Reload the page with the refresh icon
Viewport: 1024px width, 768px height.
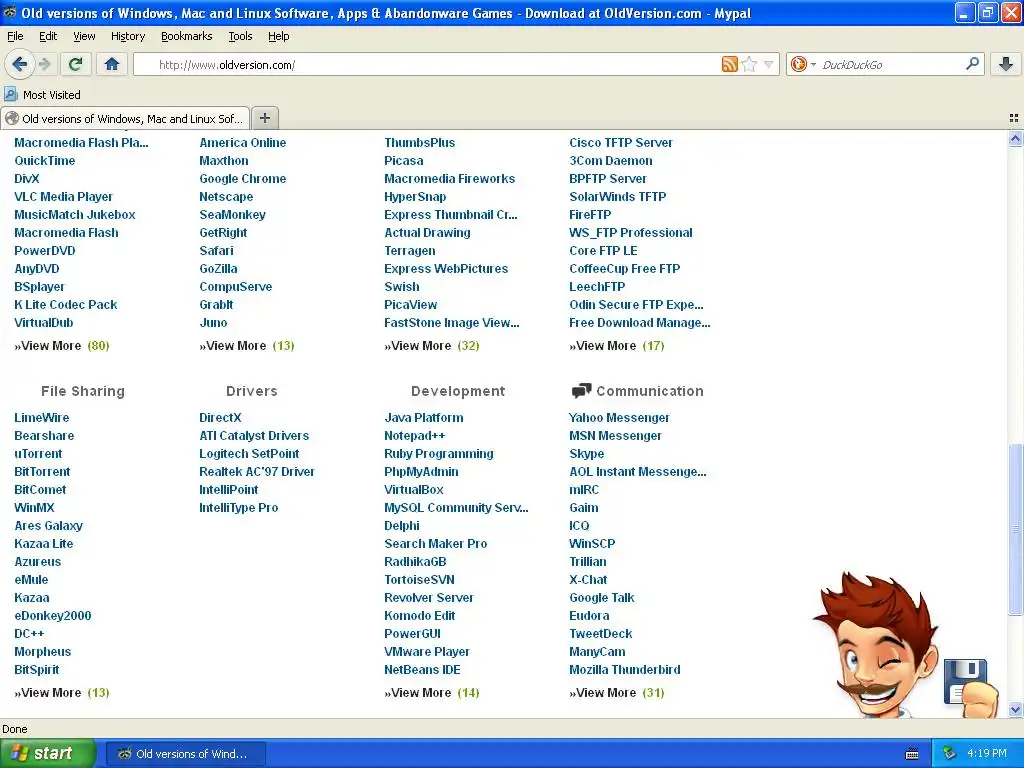point(75,64)
